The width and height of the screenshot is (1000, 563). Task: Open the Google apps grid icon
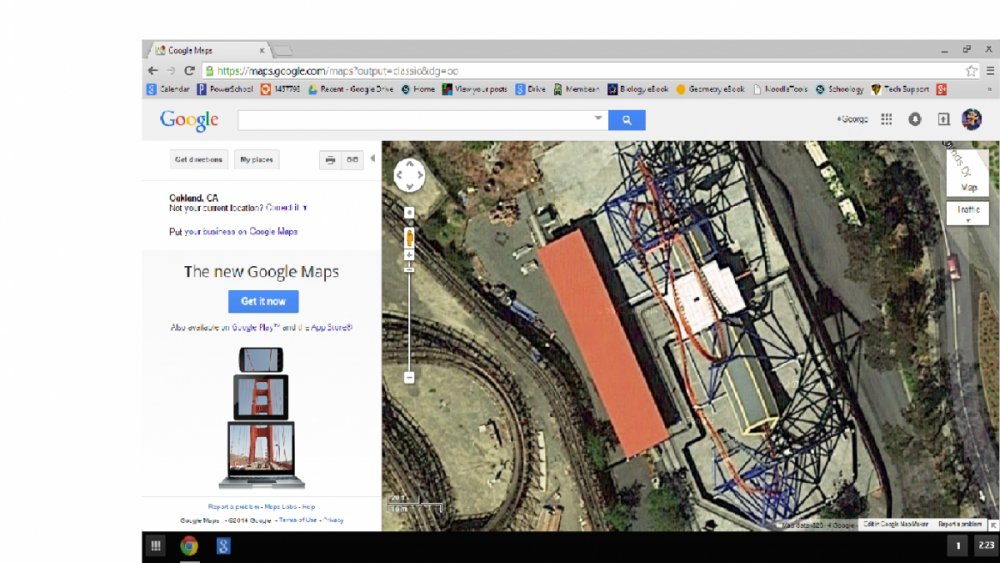click(x=886, y=119)
